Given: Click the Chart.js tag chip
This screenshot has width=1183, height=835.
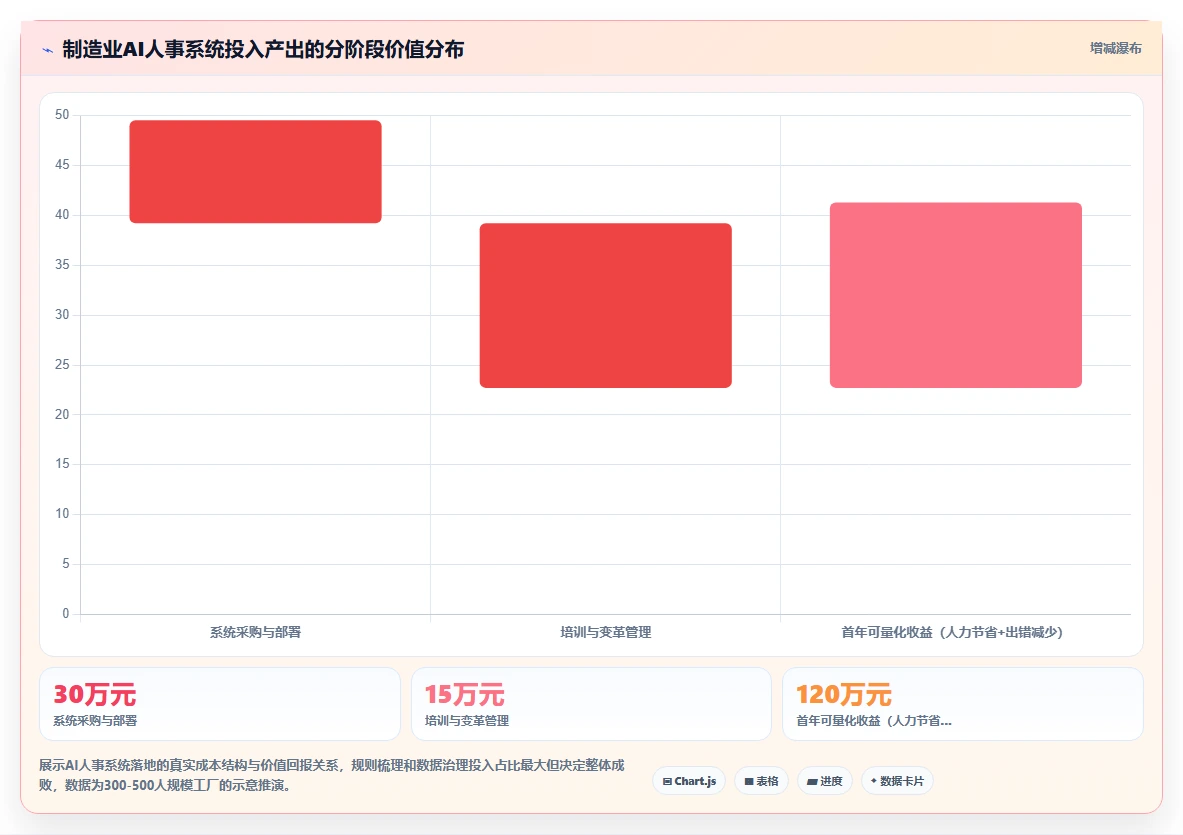Looking at the screenshot, I should tap(689, 781).
